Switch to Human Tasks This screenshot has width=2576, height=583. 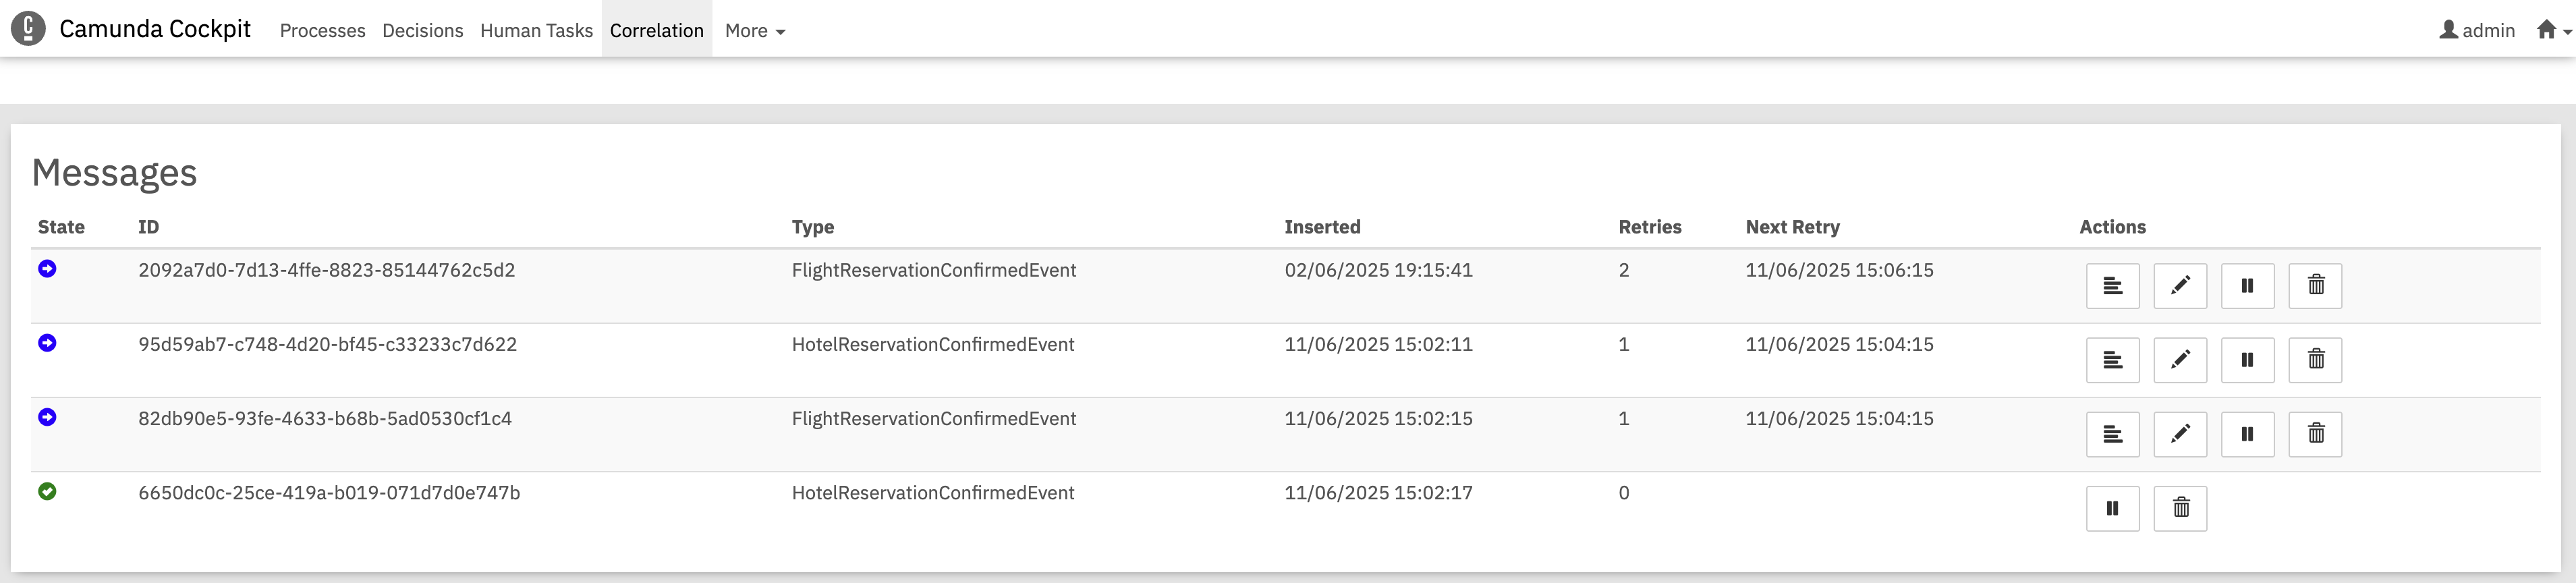pos(536,31)
